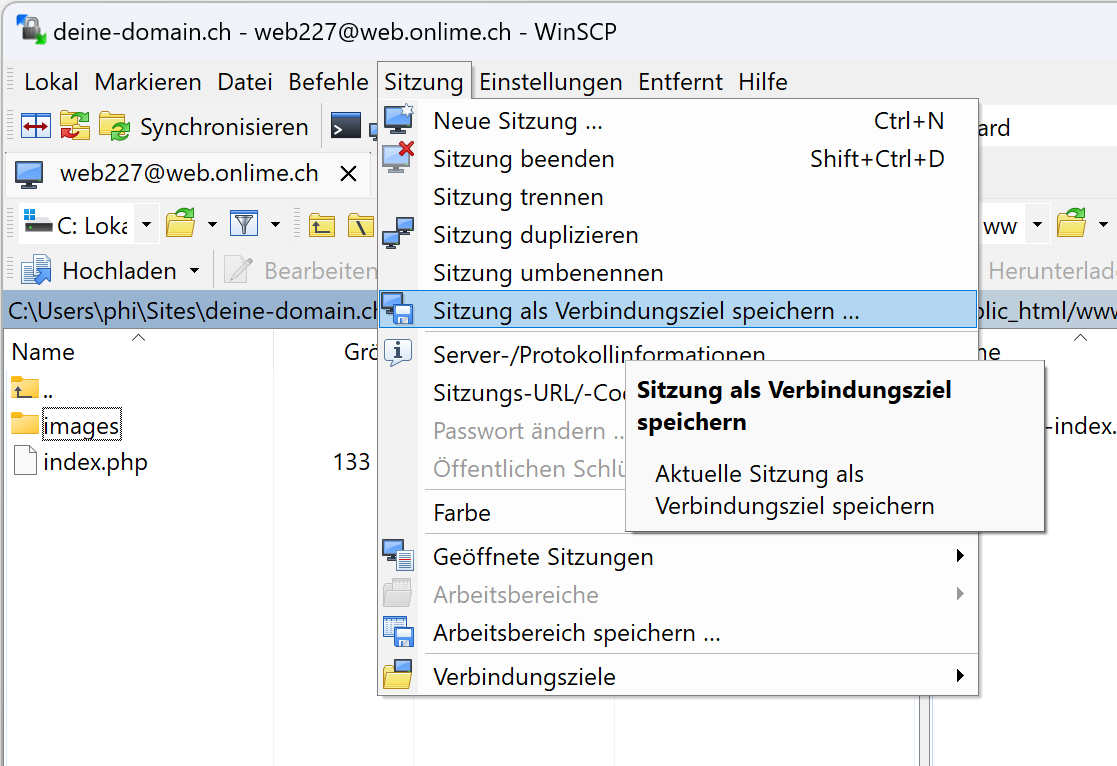Open the remote directory dropdown arrow
The width and height of the screenshot is (1117, 766).
point(1037,224)
